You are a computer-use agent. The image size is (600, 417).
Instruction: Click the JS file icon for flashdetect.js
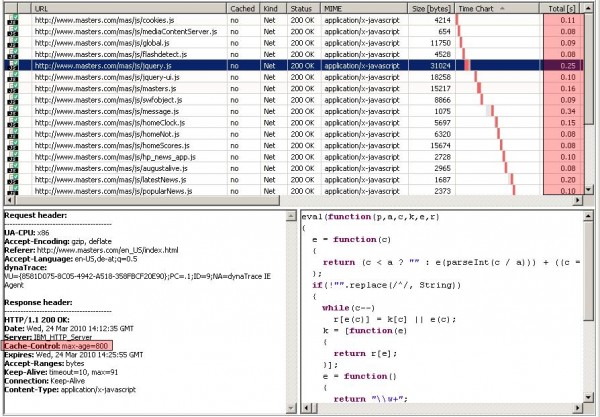pyautogui.click(x=13, y=54)
